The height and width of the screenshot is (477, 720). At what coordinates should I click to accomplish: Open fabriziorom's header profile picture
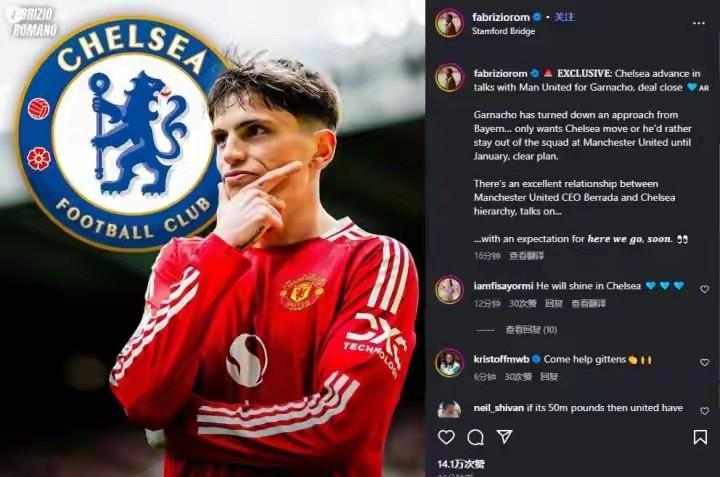449,23
